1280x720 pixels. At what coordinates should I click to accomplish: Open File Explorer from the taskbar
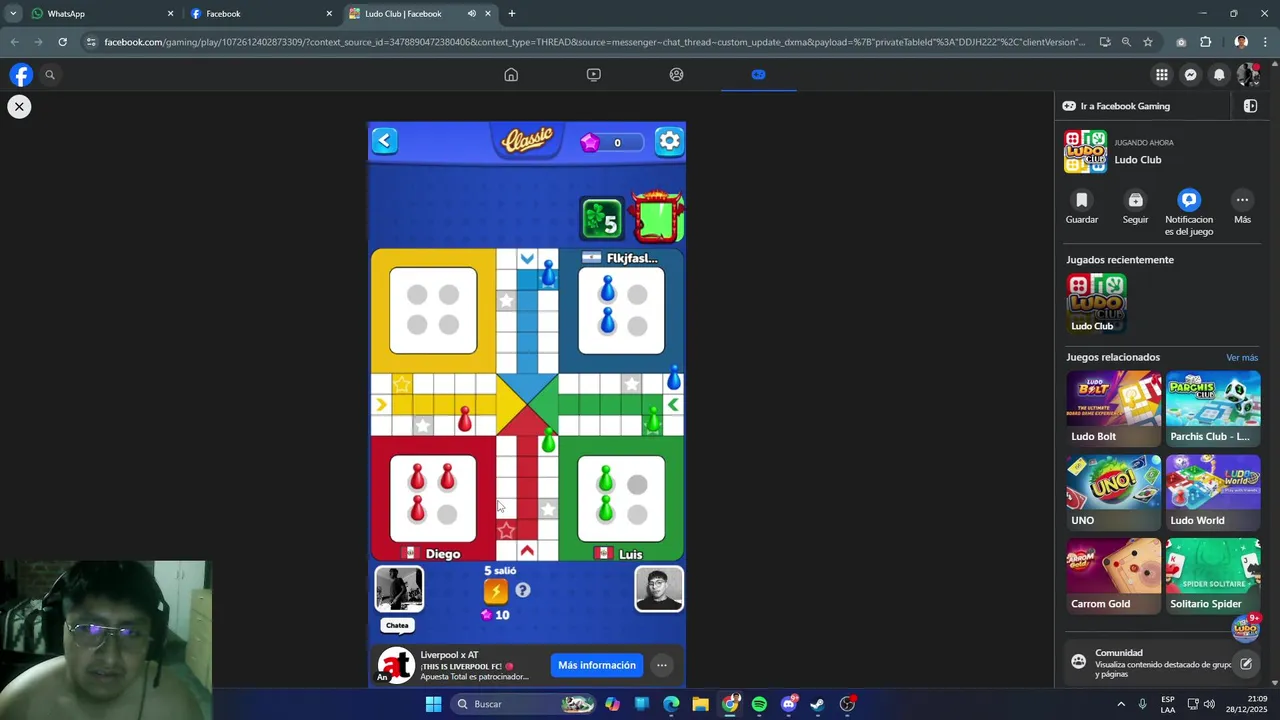[700, 704]
